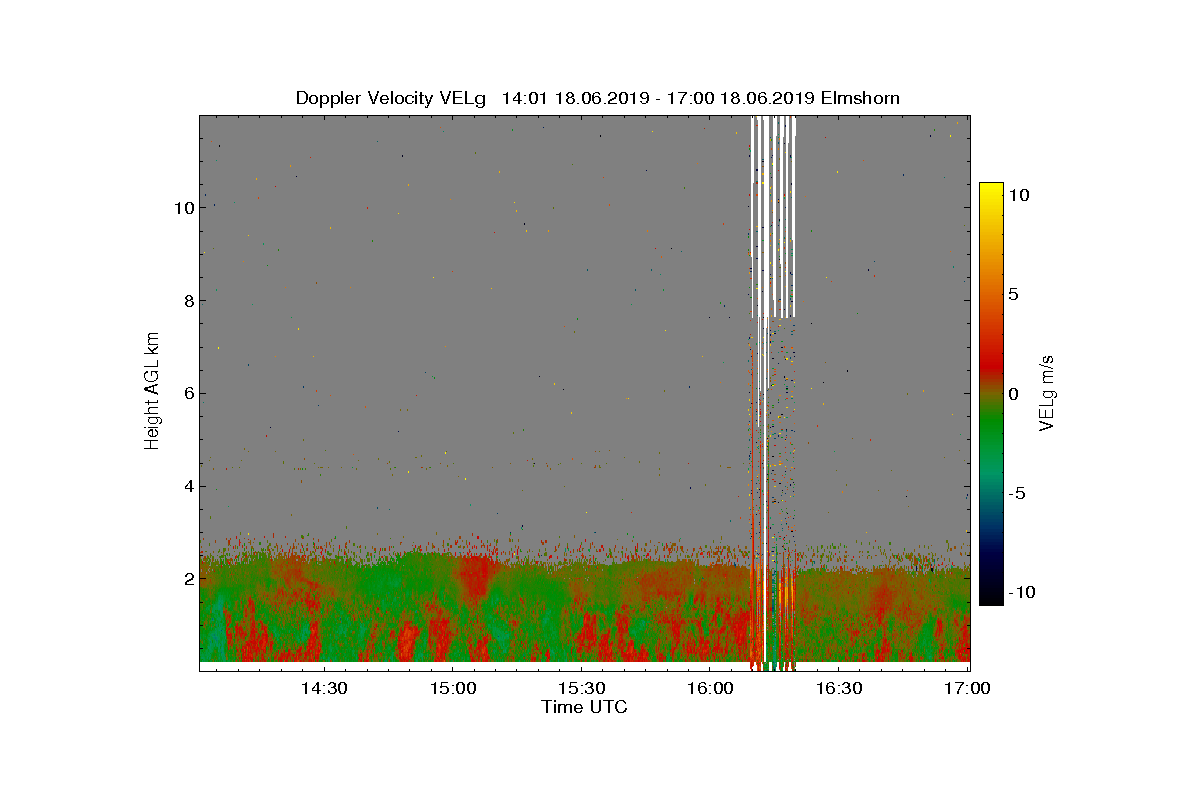
Task: Select the 16:00 time tick label
Action: point(710,689)
